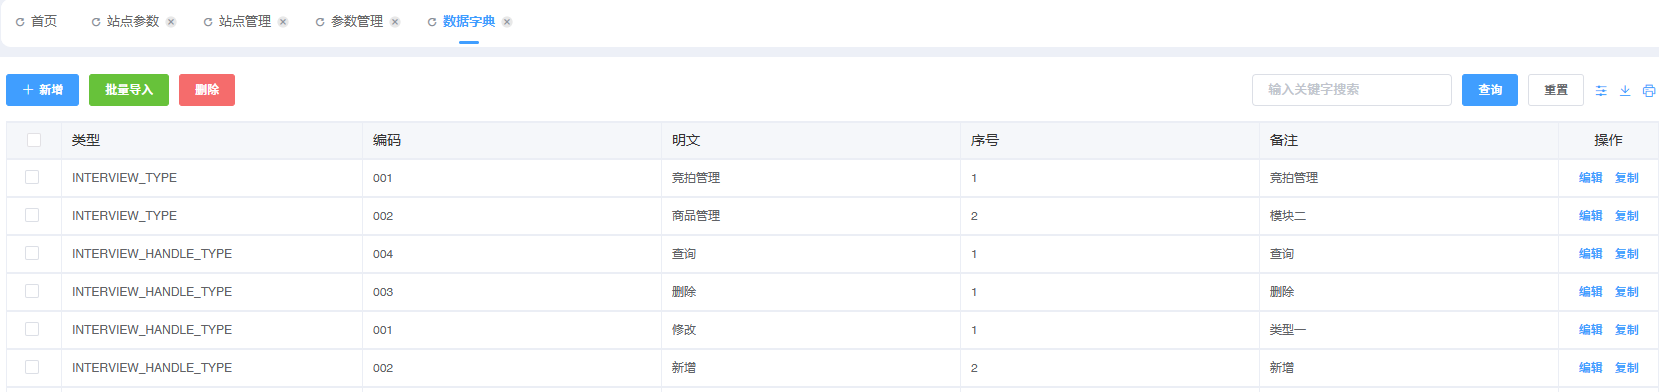Close the 参数管理 tab
This screenshot has height=392, width=1659.
tap(395, 22)
